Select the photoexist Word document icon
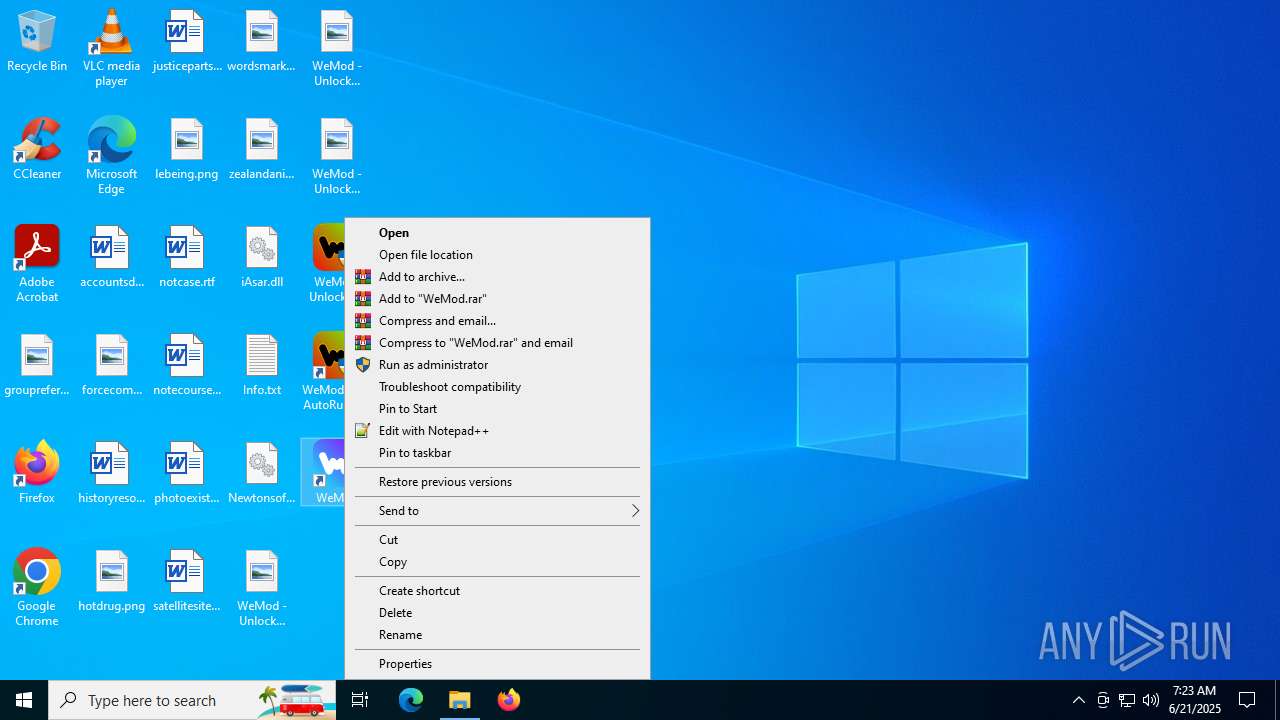1280x720 pixels. (x=186, y=474)
